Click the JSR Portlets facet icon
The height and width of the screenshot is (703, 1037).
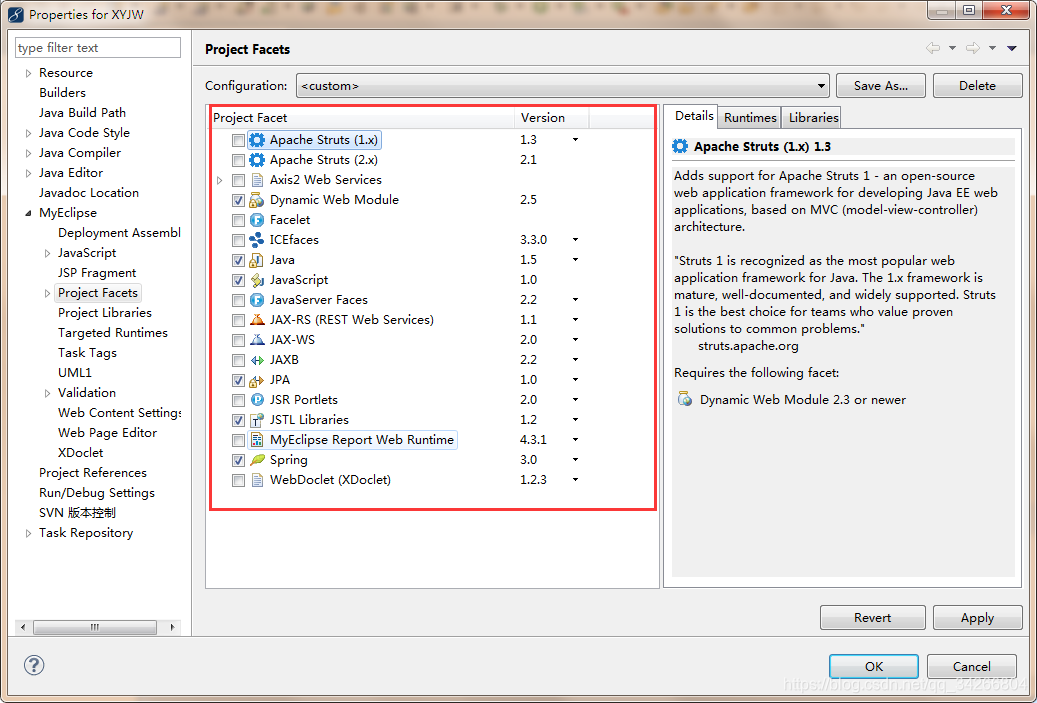pos(257,400)
